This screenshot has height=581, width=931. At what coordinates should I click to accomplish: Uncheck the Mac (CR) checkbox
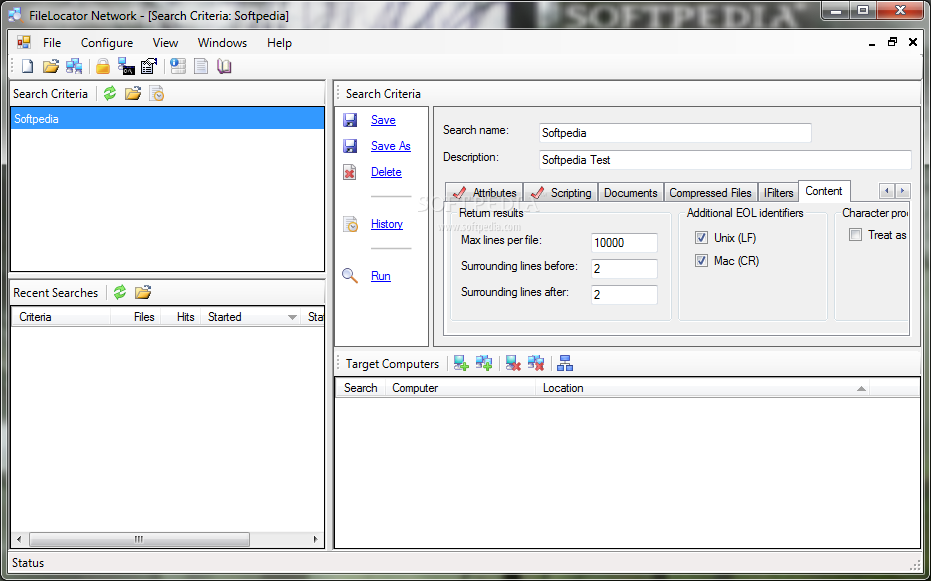pyautogui.click(x=701, y=261)
